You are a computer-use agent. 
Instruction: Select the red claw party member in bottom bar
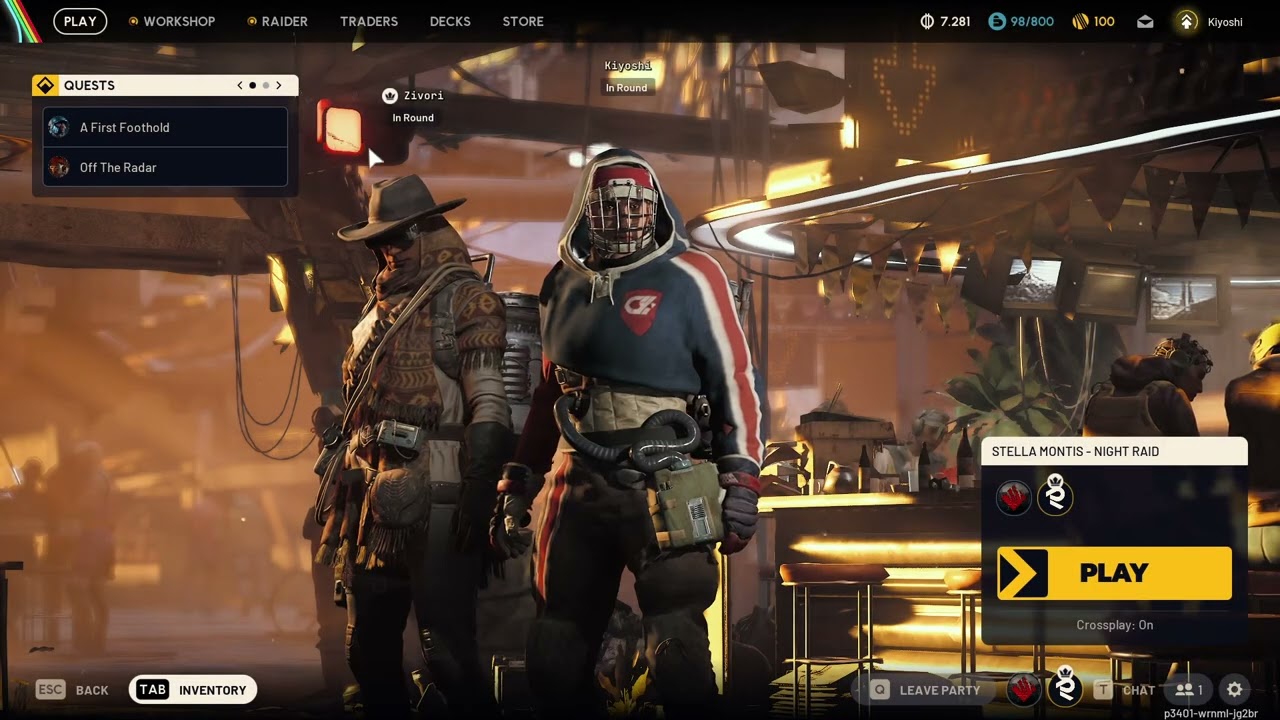point(1023,689)
